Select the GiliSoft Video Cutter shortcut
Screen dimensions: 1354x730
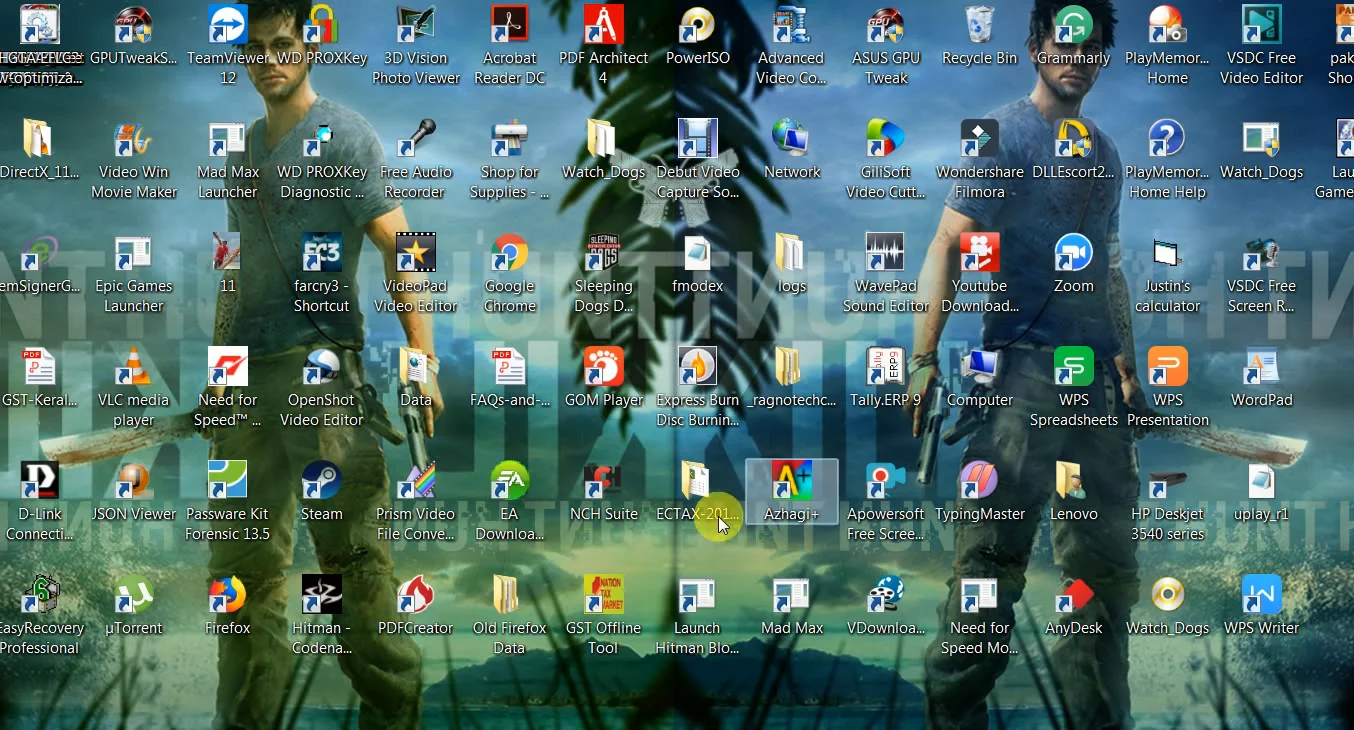(886, 139)
